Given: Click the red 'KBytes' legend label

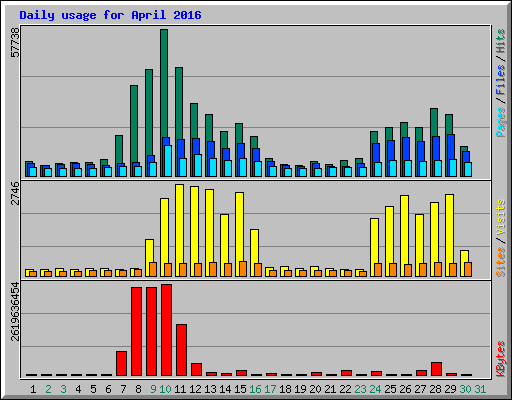Looking at the screenshot, I should 501,359.
